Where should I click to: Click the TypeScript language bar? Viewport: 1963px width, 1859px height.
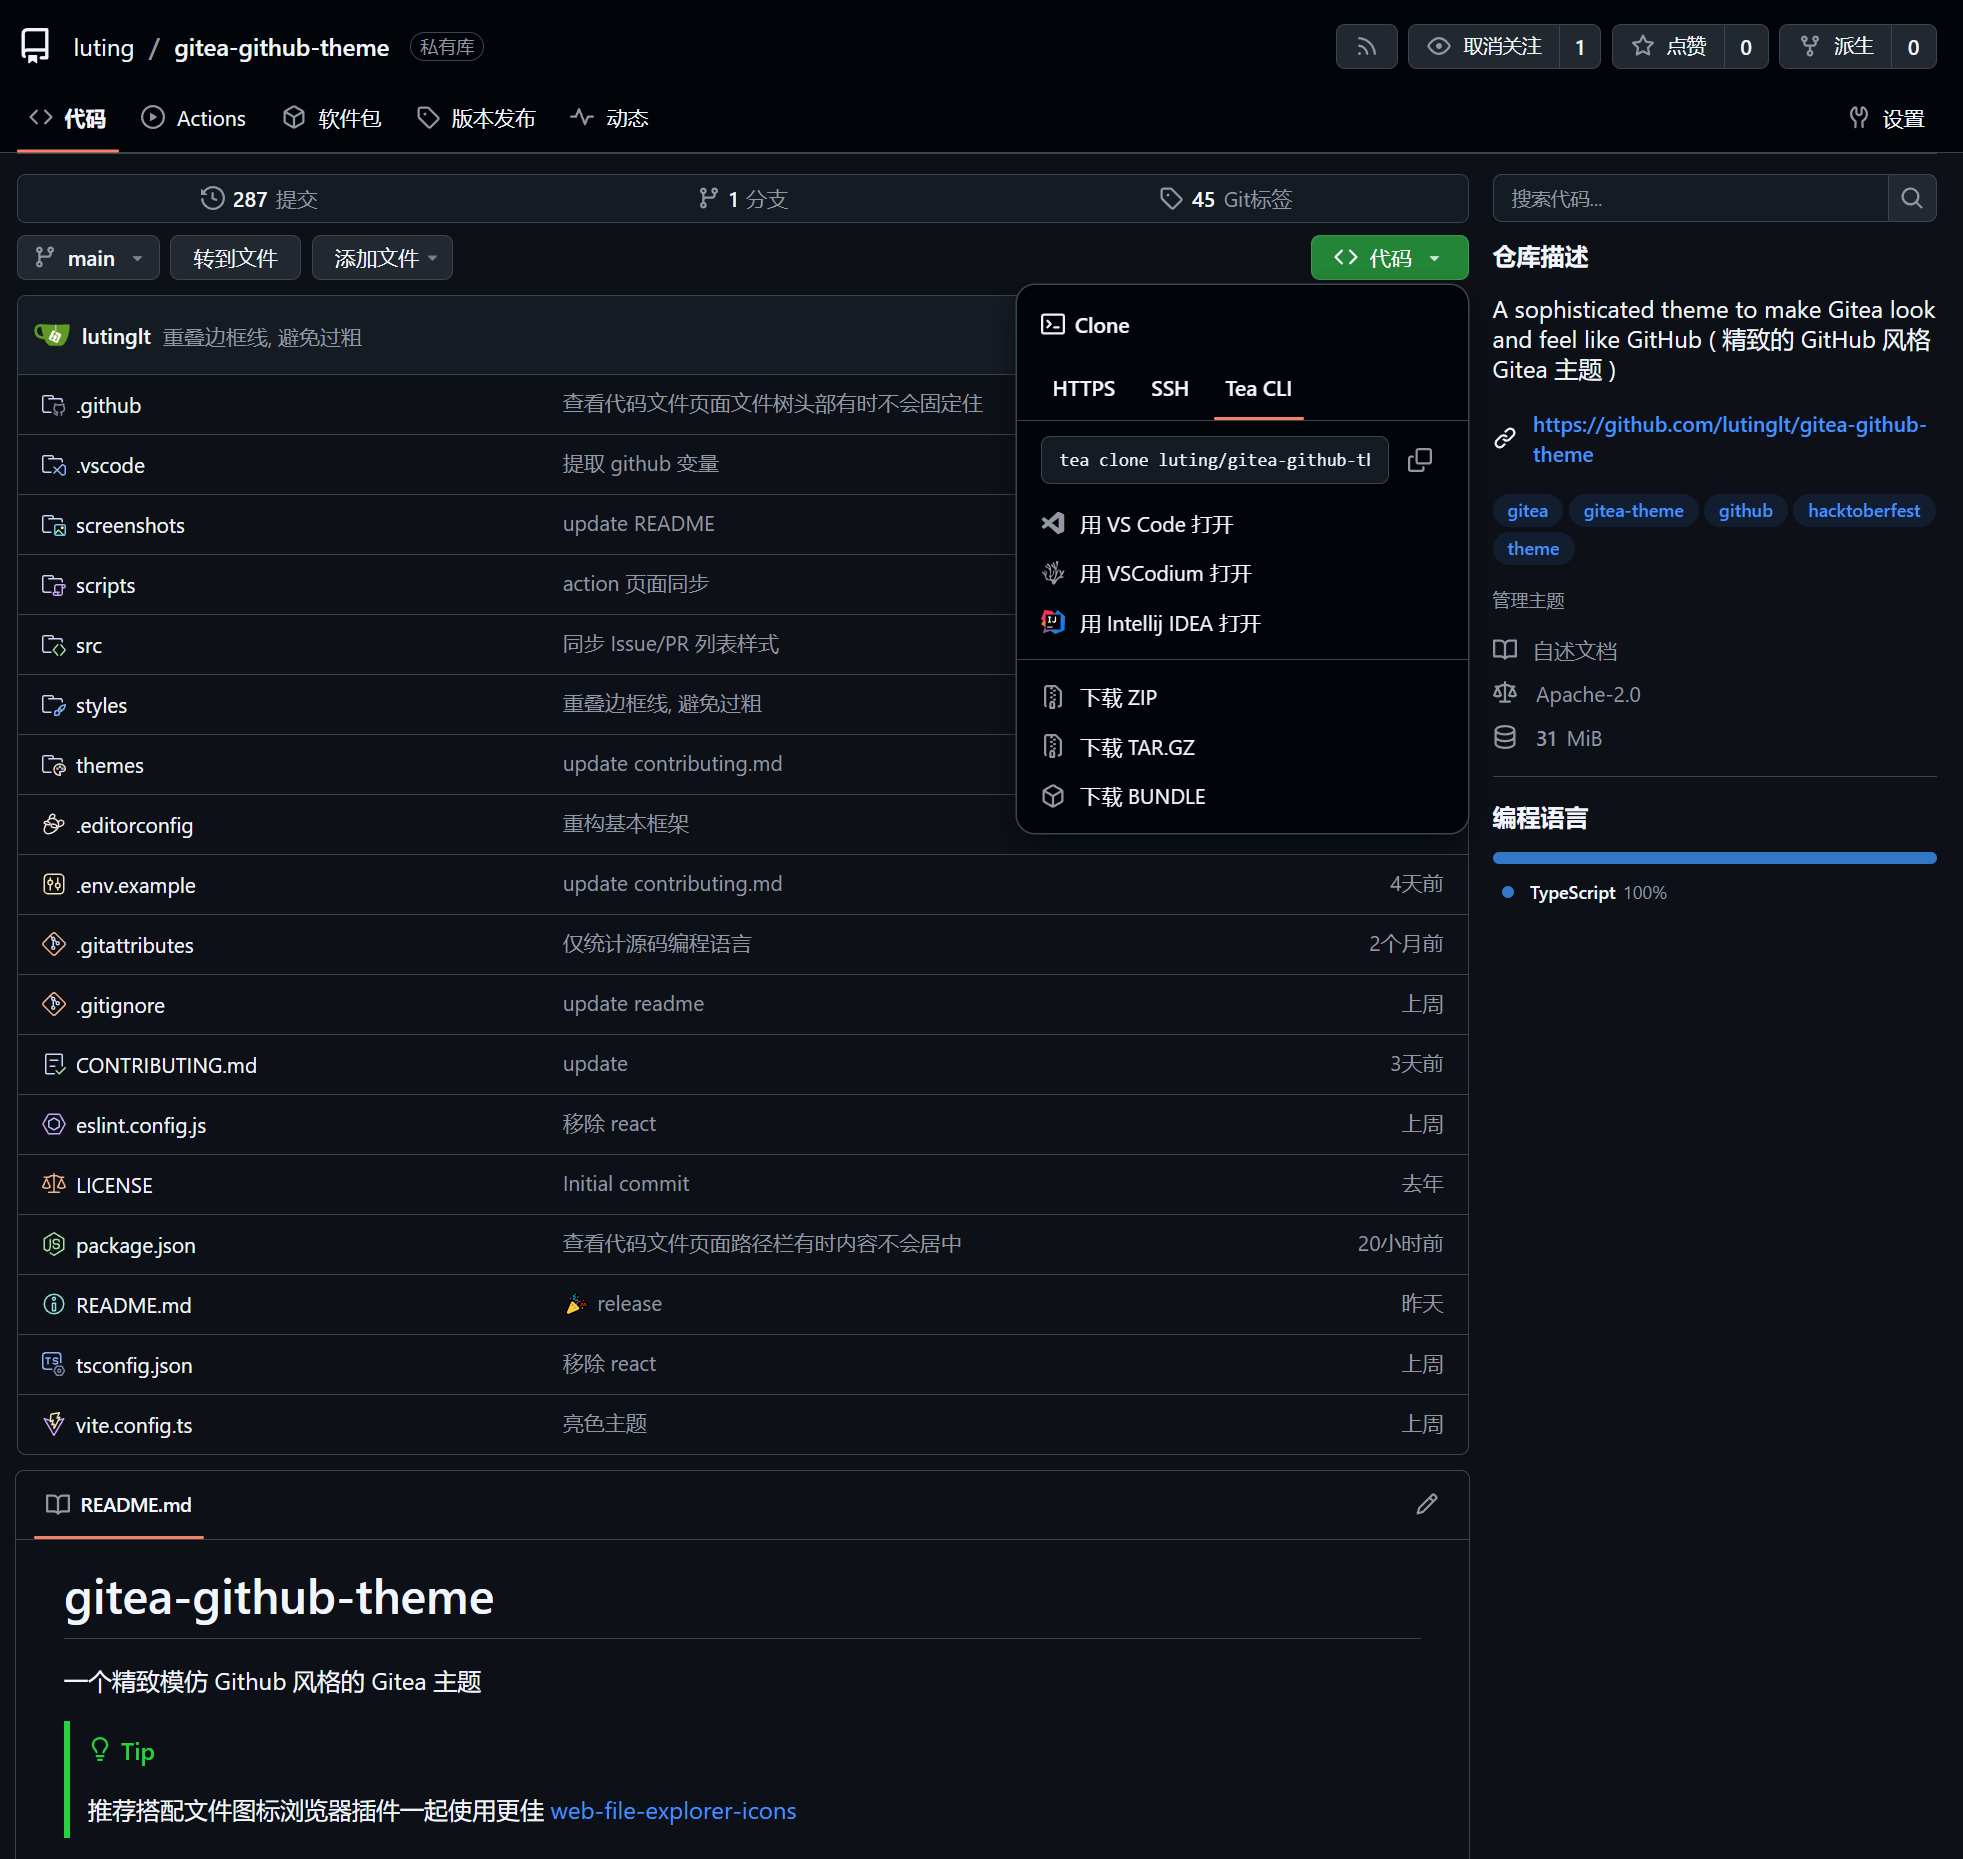click(1713, 858)
